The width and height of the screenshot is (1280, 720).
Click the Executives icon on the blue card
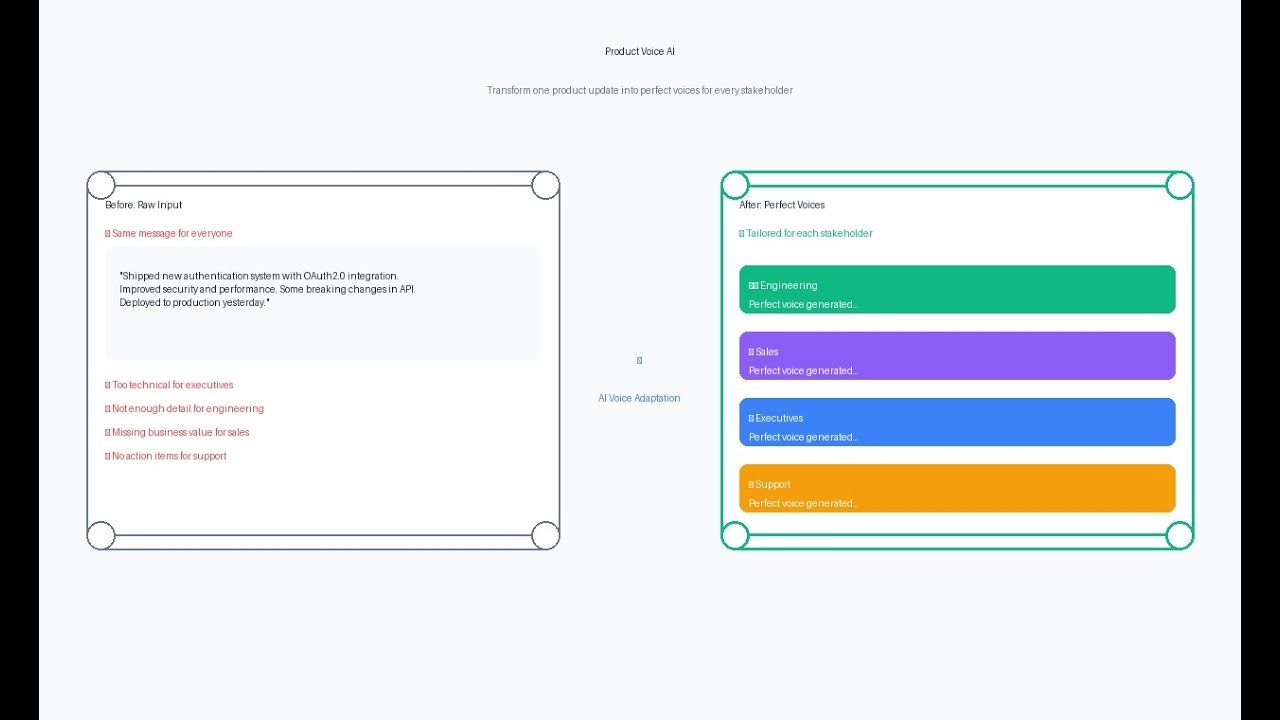tap(751, 418)
